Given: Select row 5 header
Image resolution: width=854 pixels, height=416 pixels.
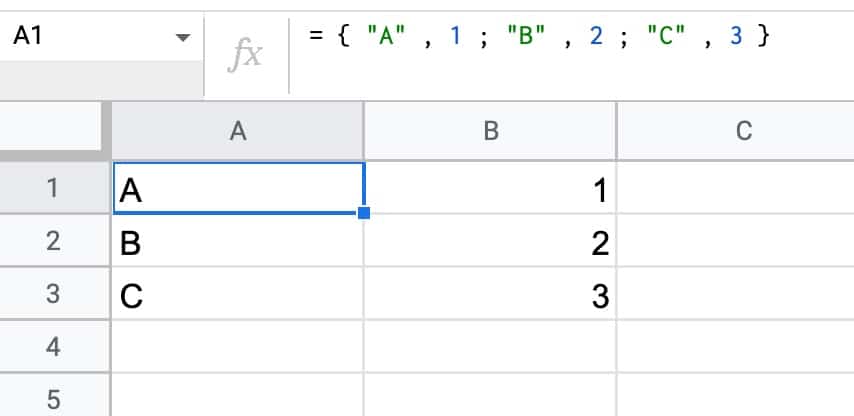Looking at the screenshot, I should coord(53,395).
